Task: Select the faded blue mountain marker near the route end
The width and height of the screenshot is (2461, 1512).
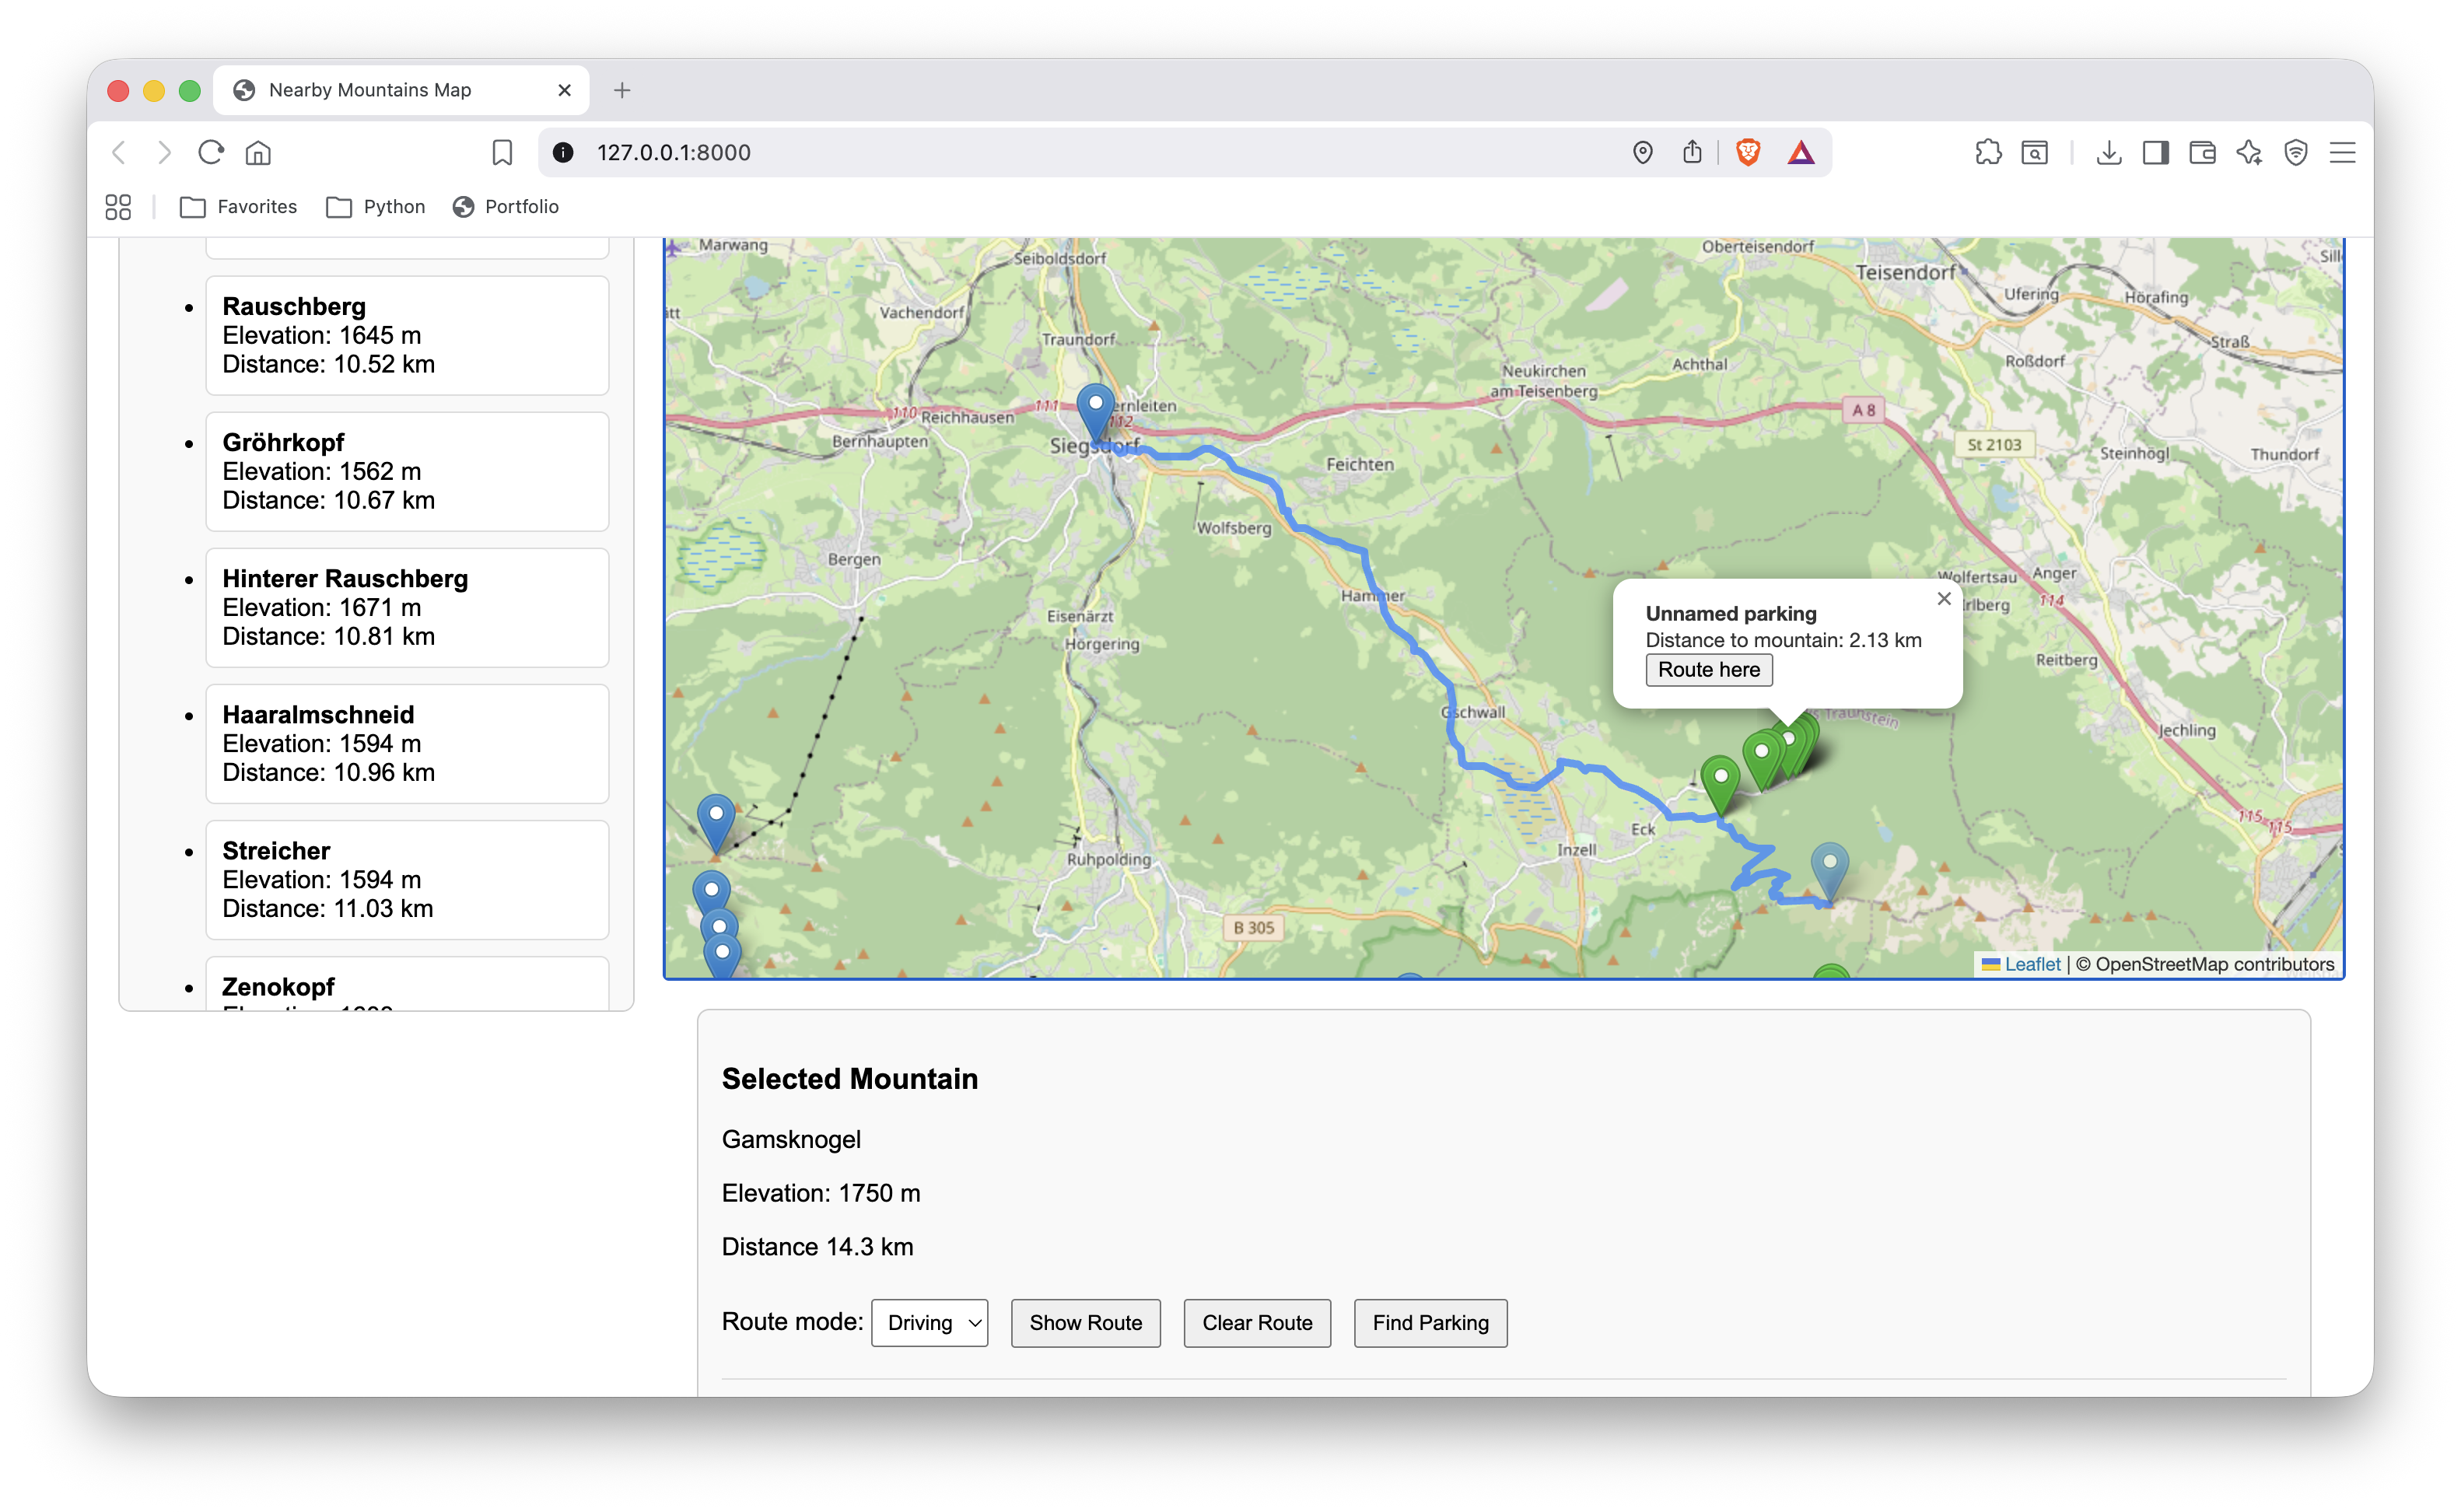Action: 1830,872
